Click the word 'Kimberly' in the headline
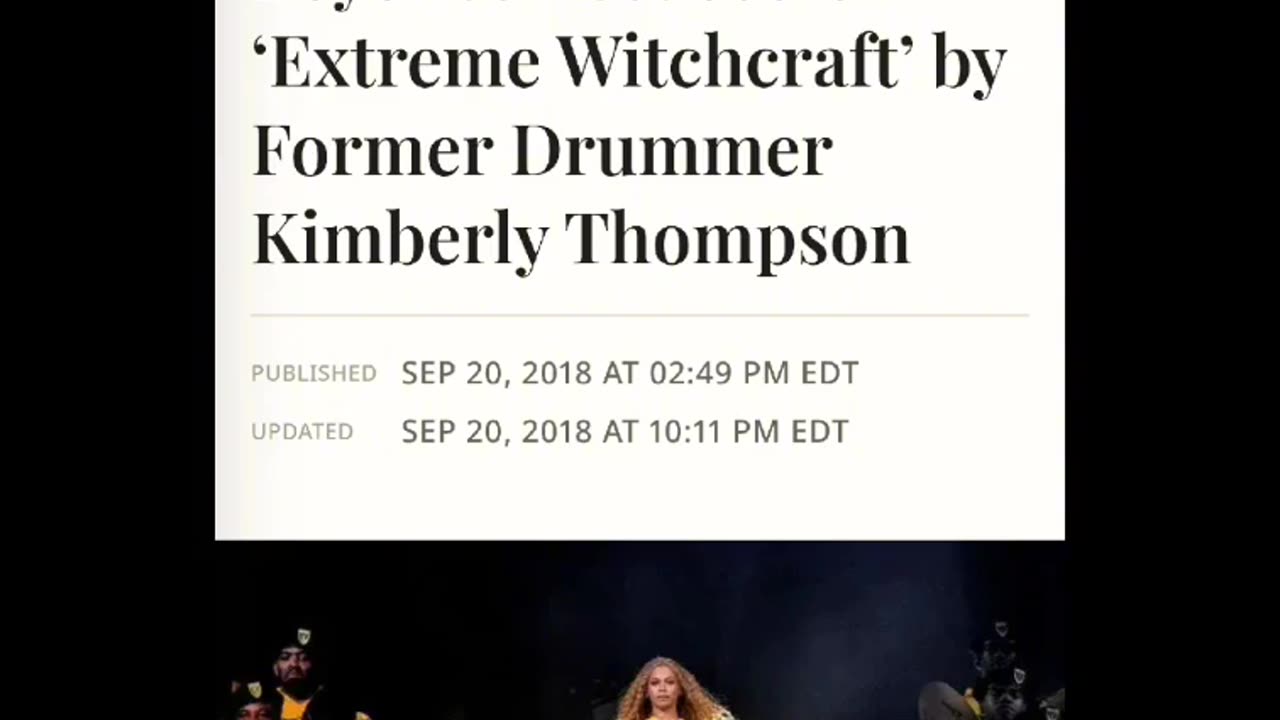This screenshot has height=720, width=1280. tap(400, 241)
